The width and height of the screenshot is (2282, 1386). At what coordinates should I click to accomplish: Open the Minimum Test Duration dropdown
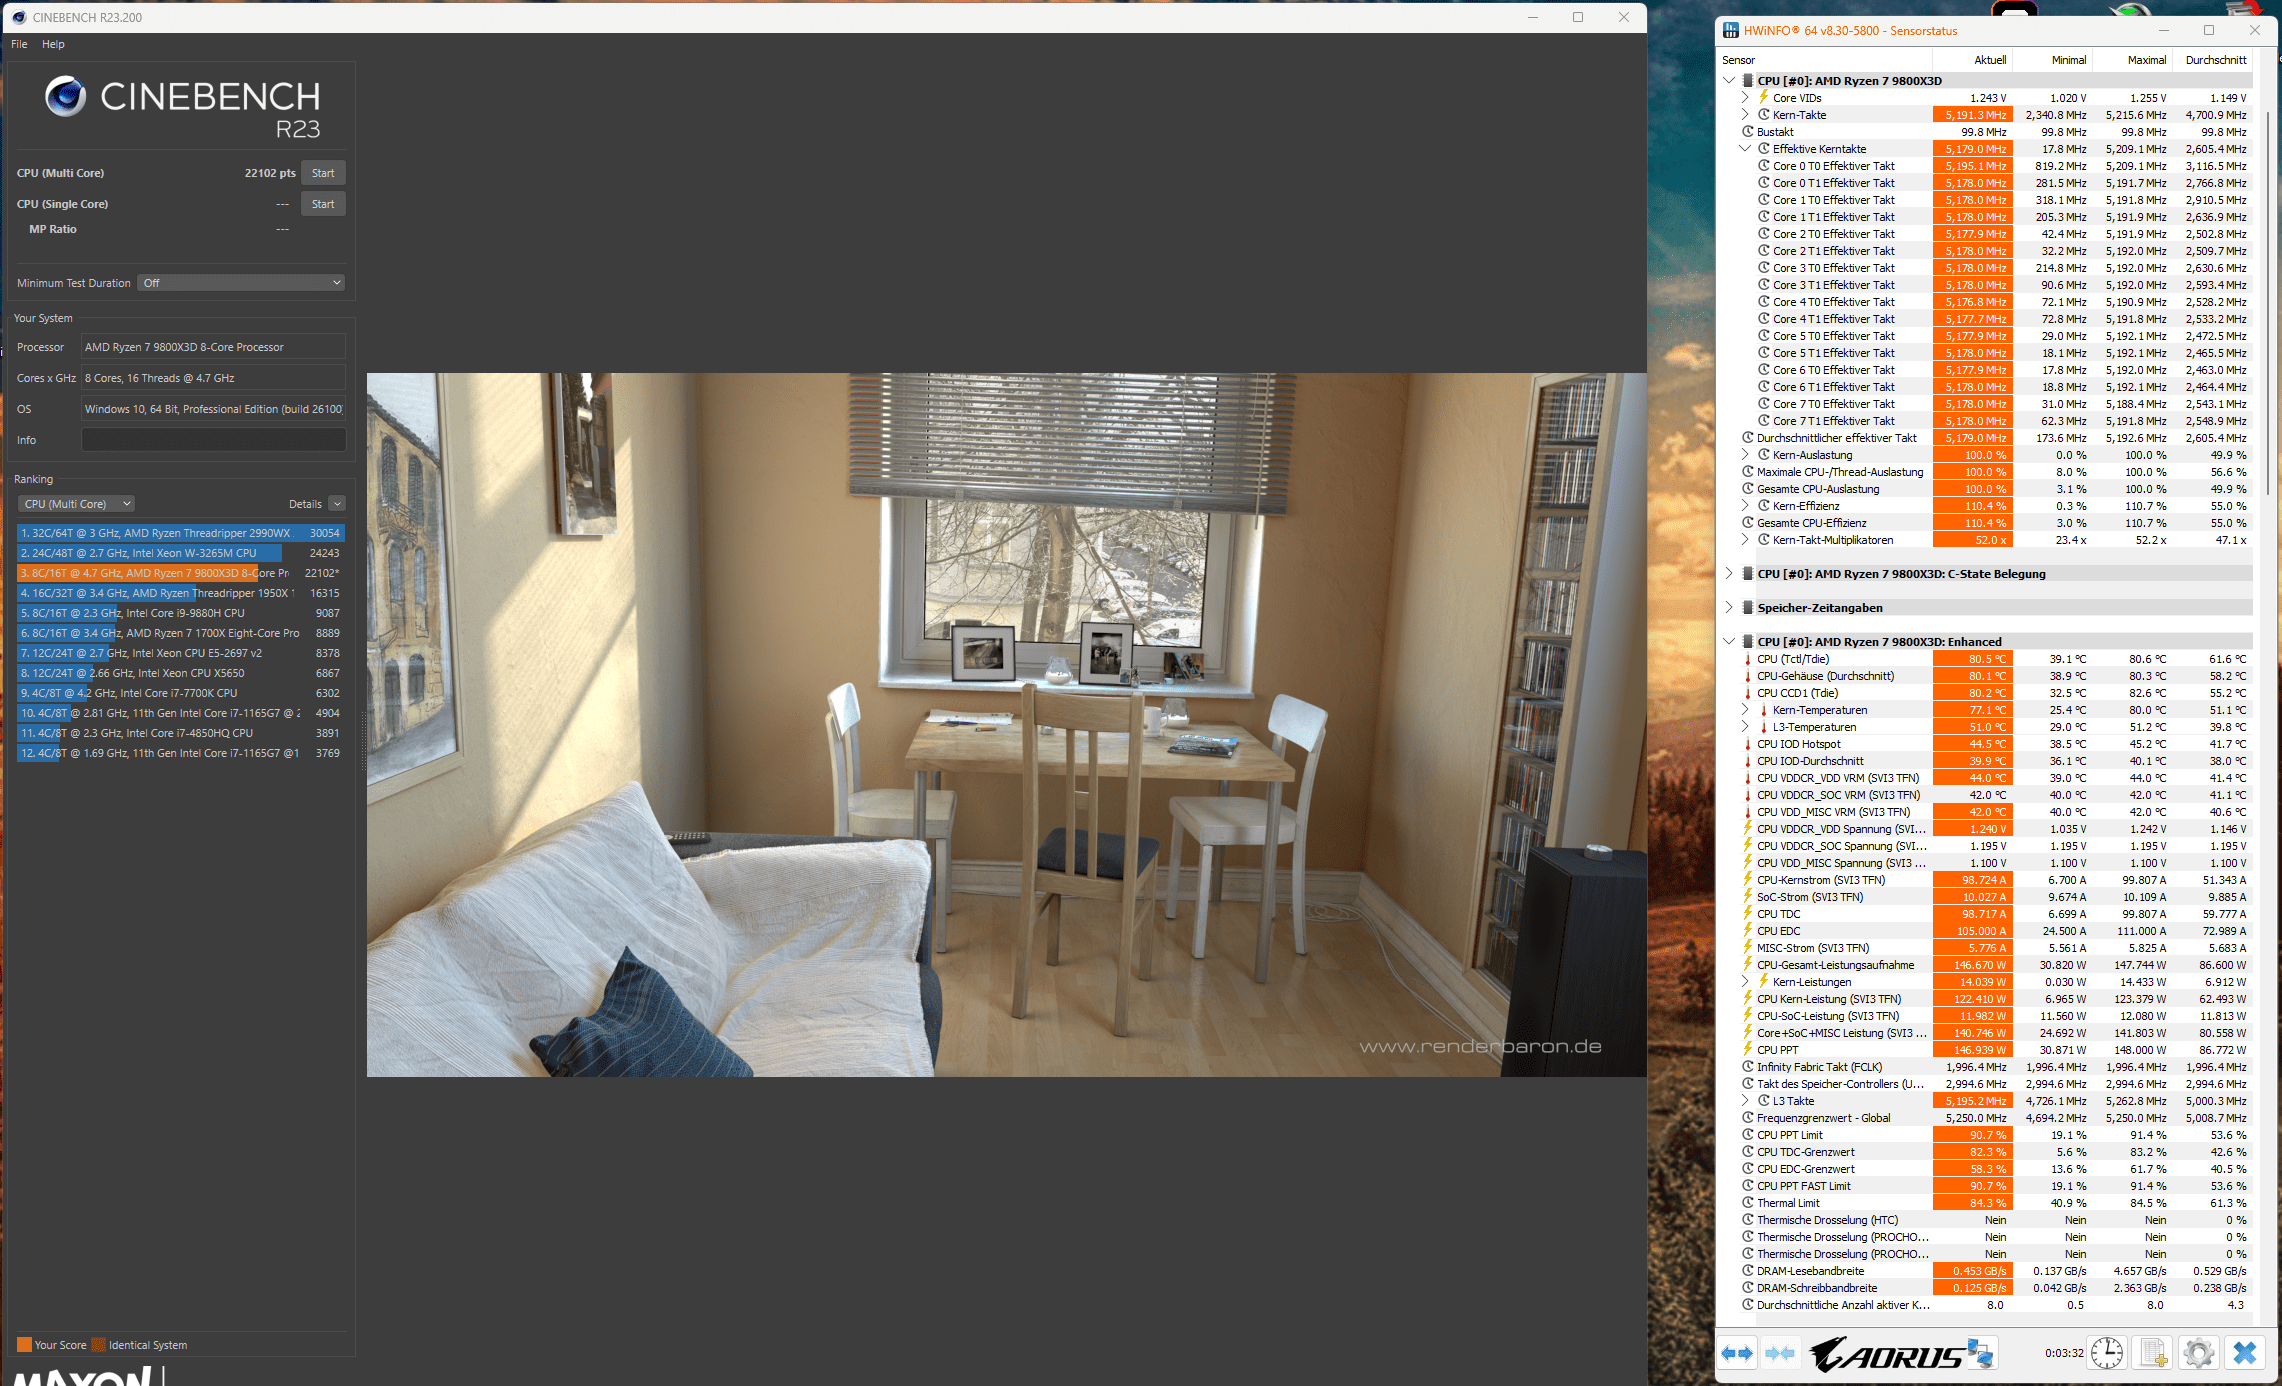pyautogui.click(x=241, y=283)
